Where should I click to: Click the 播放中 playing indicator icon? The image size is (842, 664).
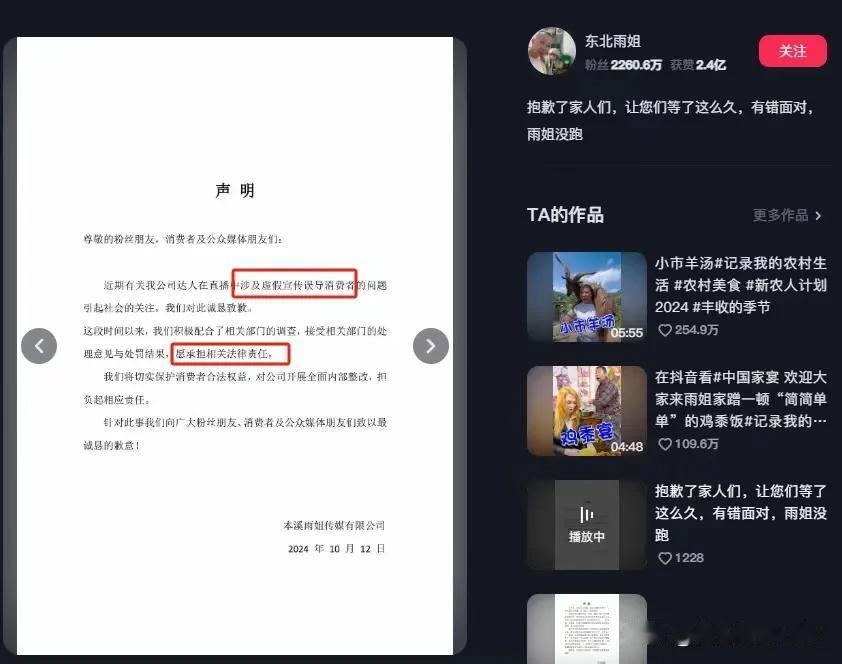(x=586, y=515)
